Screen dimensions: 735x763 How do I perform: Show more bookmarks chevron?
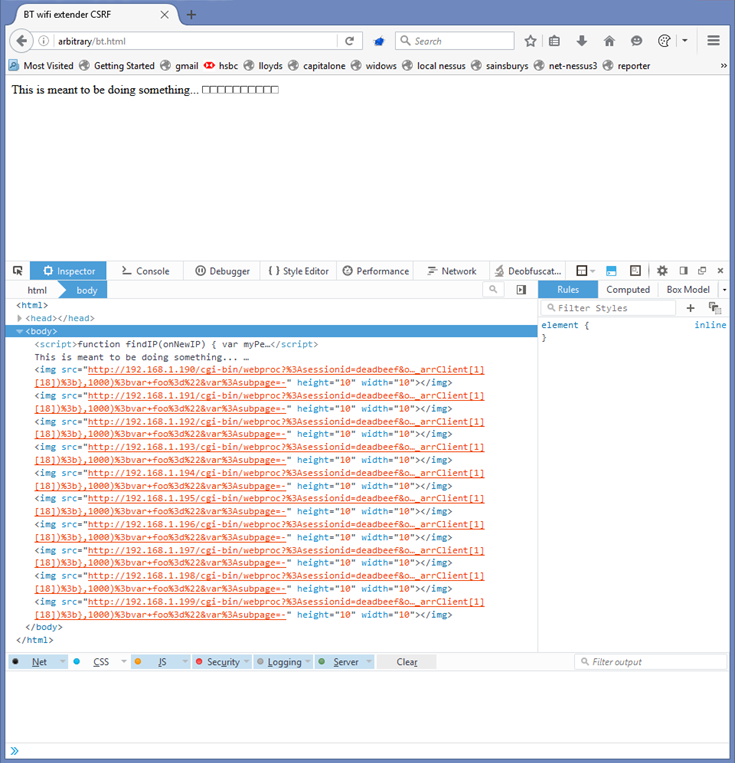pyautogui.click(x=724, y=66)
